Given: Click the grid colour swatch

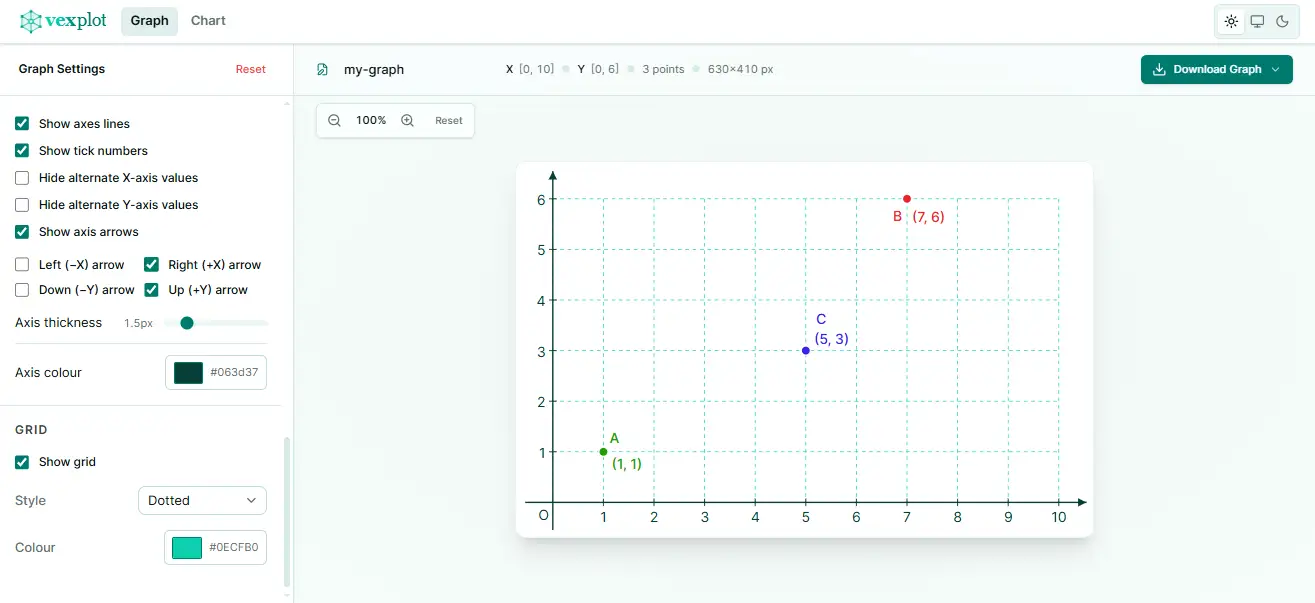Looking at the screenshot, I should (187, 548).
